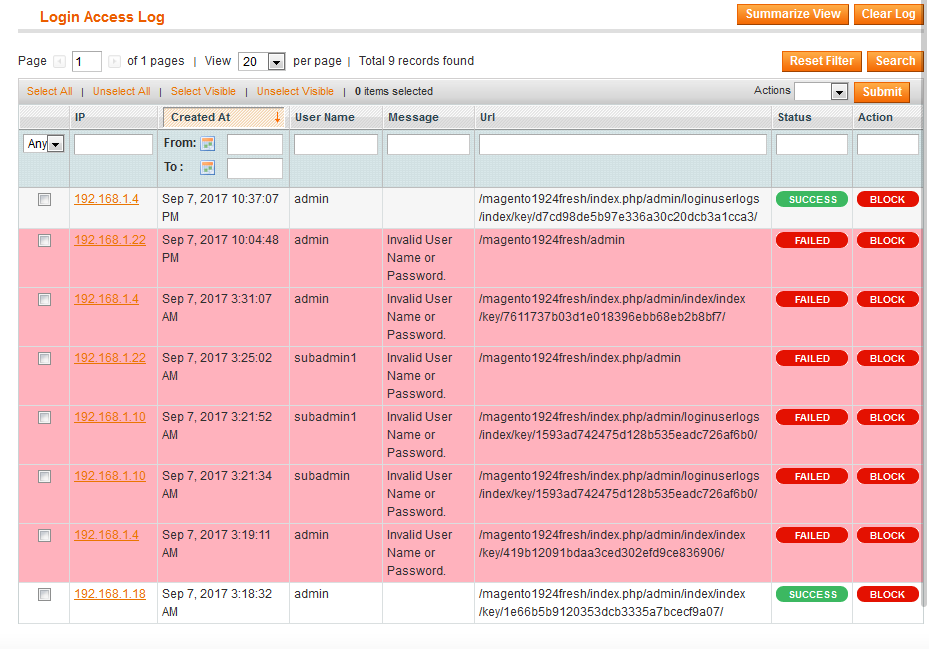Go to next page arrow
Image resolution: width=929 pixels, height=649 pixels.
[114, 62]
